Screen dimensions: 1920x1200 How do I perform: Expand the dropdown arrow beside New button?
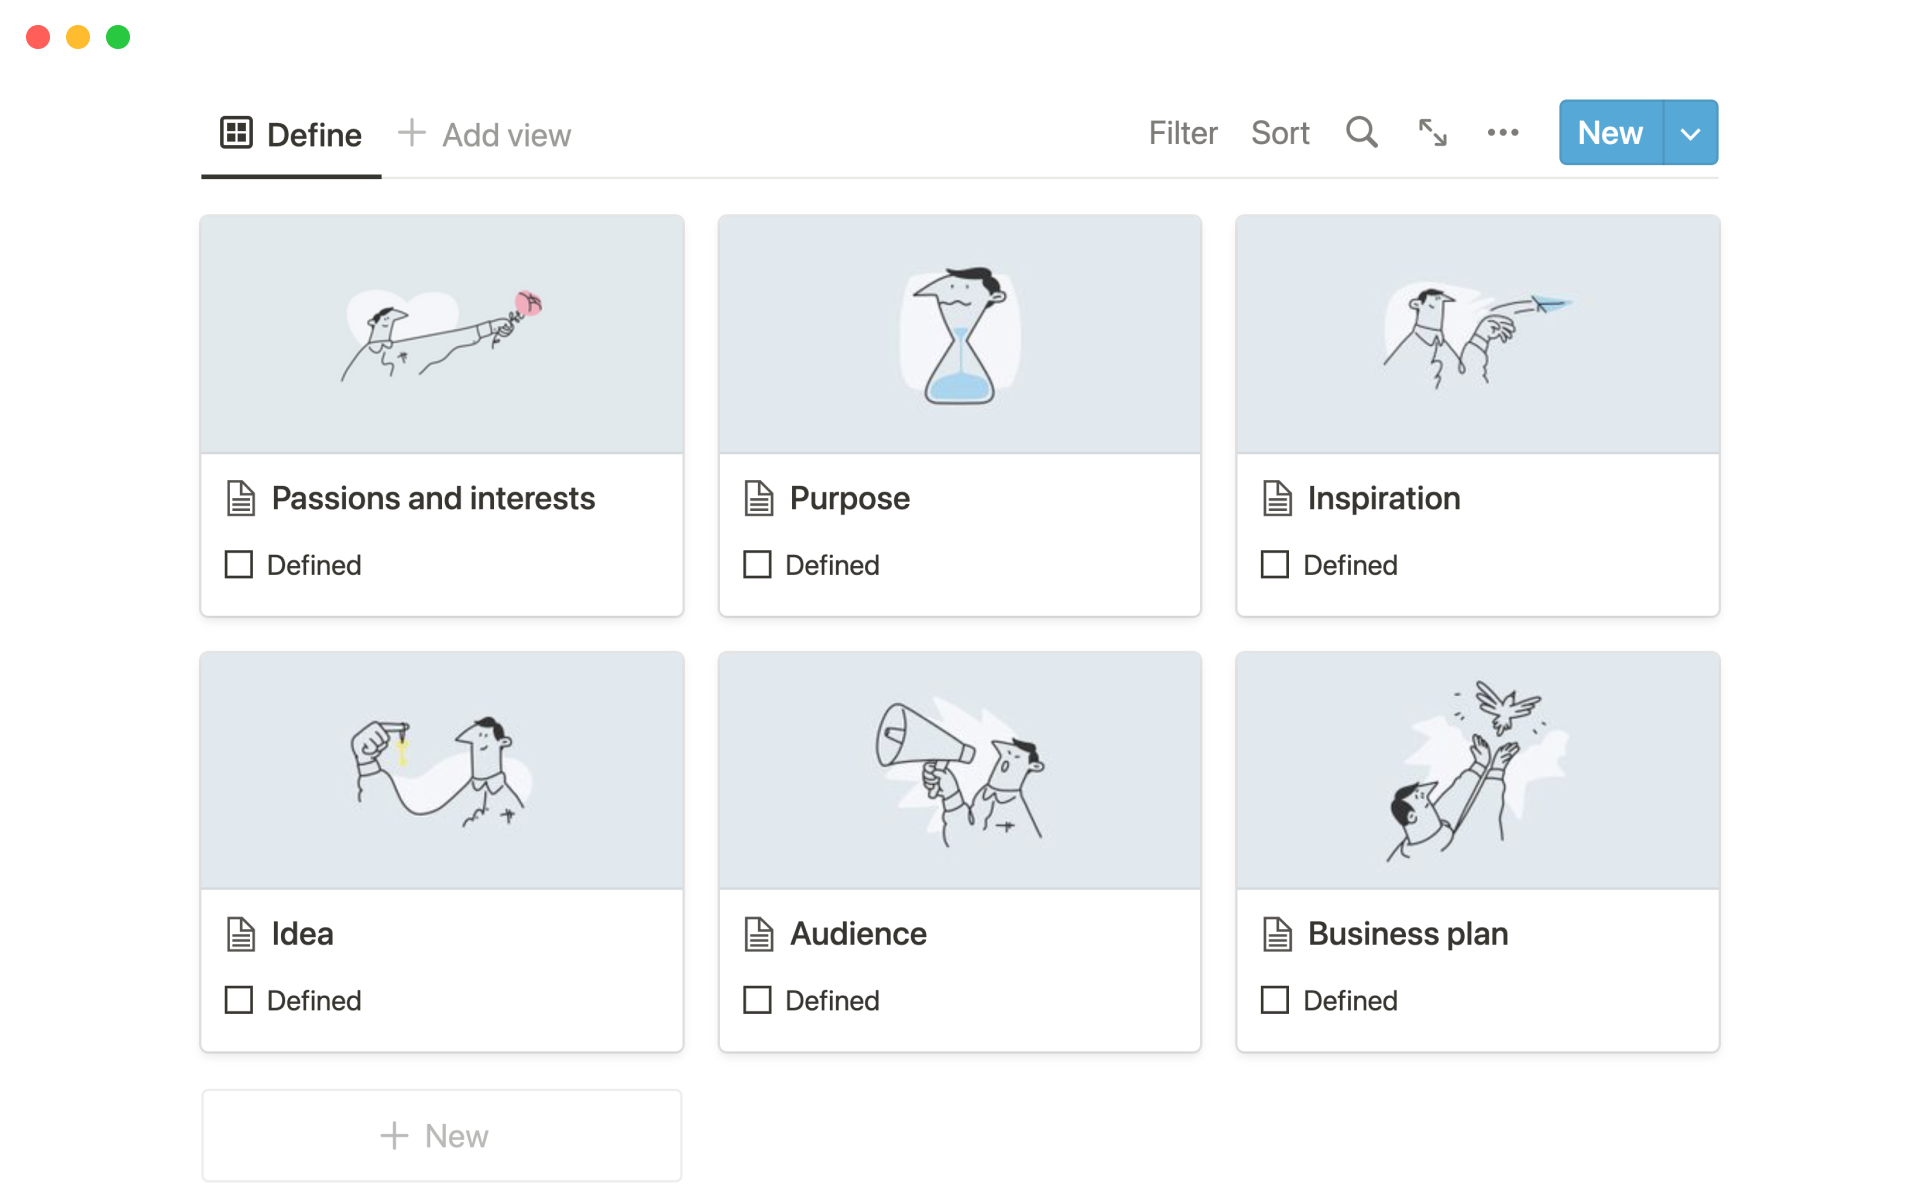pyautogui.click(x=1690, y=133)
